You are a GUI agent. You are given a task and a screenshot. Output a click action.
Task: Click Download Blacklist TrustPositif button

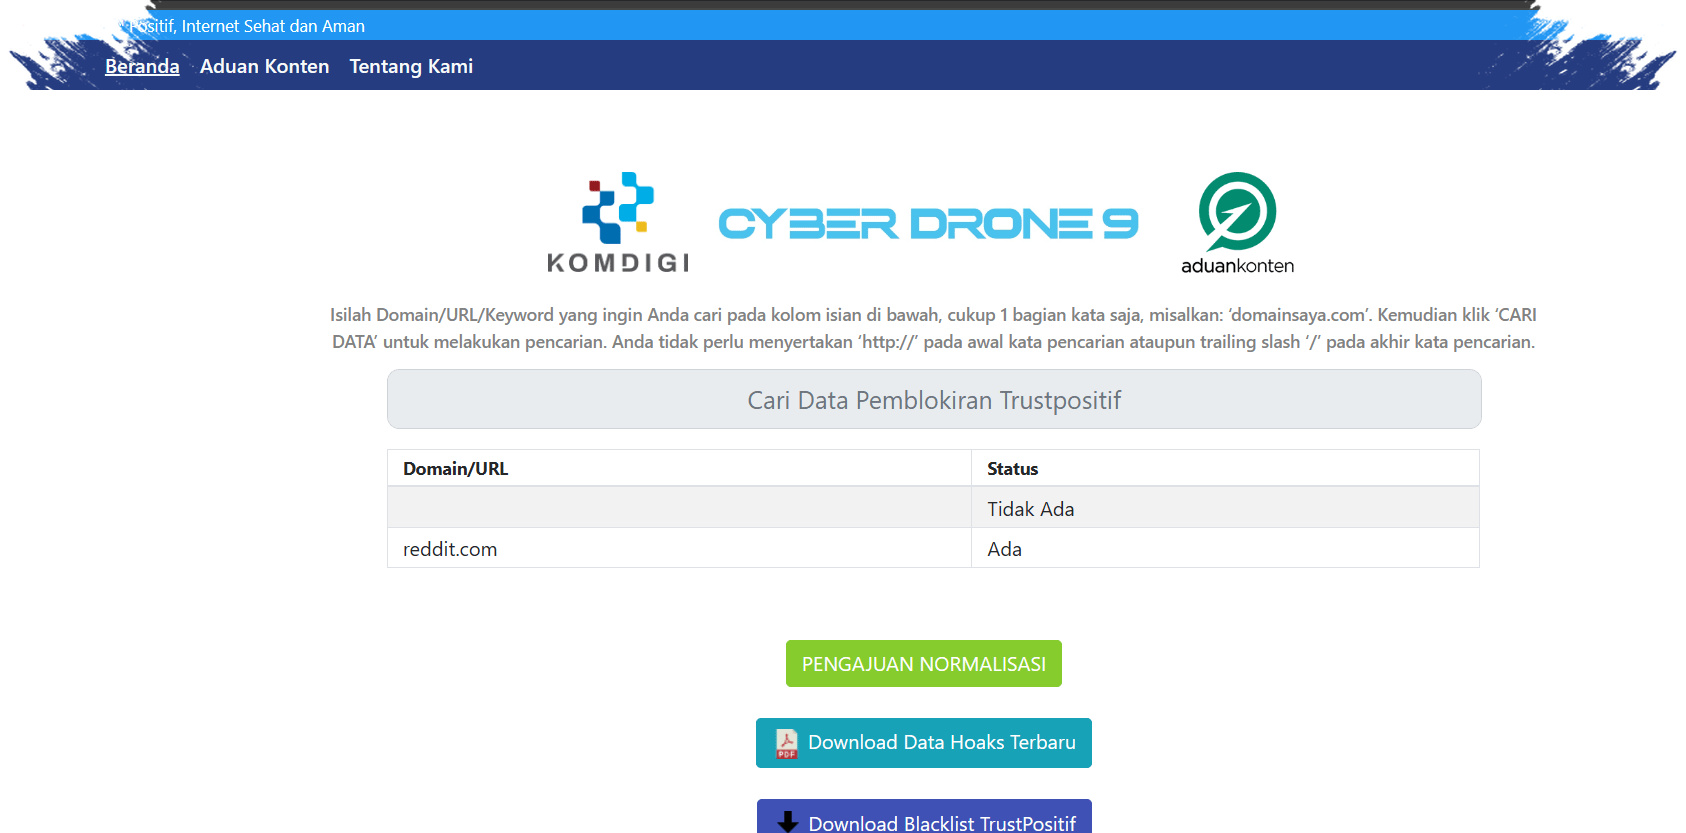pyautogui.click(x=924, y=817)
